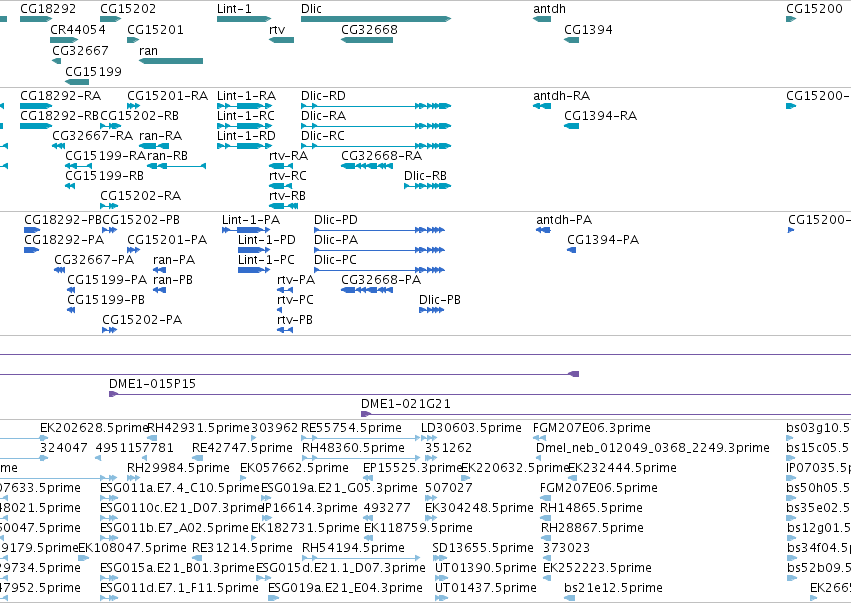
Task: Open protein feature Dlic-PB
Action: [x=431, y=310]
